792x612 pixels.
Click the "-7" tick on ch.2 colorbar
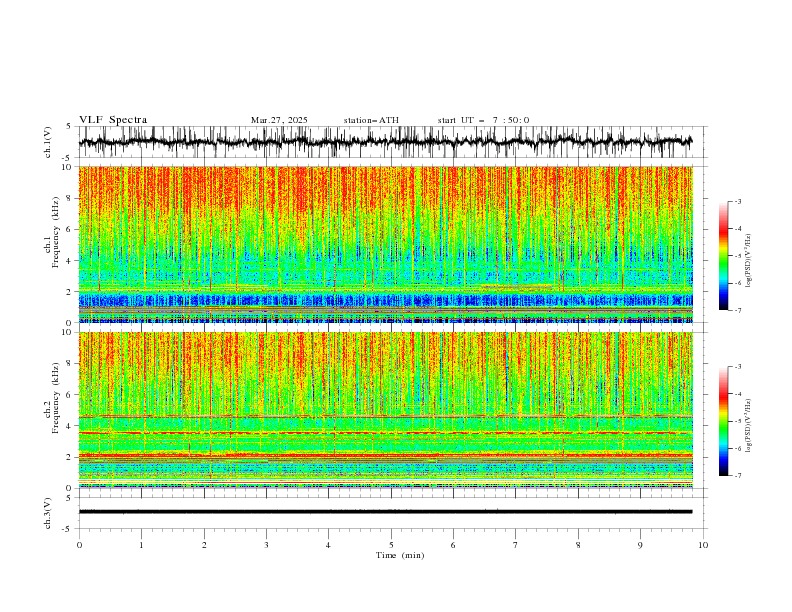[738, 476]
